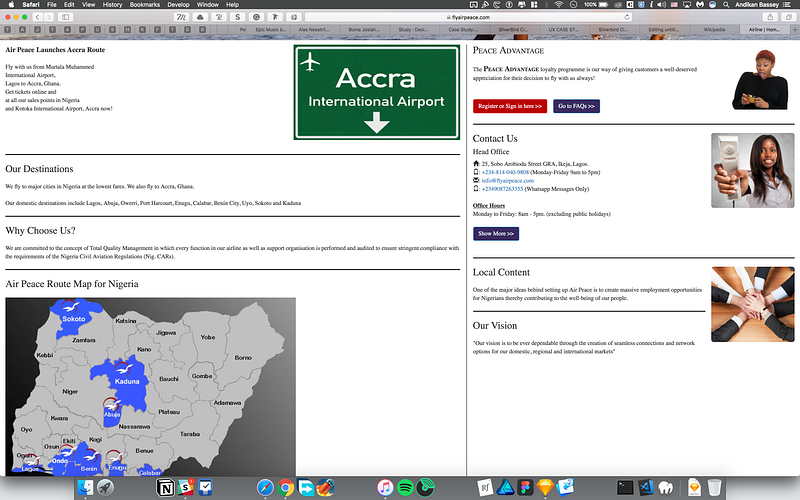Screen dimensions: 800x500
Task: Click the Contact Us phone lady image
Action: pos(753,170)
